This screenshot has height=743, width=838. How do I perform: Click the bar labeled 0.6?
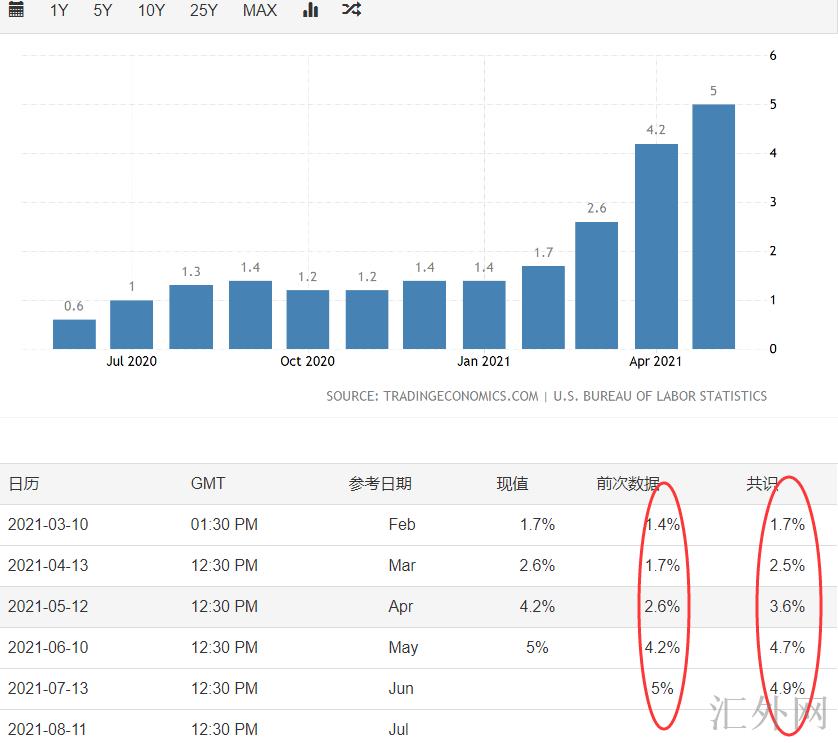(74, 334)
